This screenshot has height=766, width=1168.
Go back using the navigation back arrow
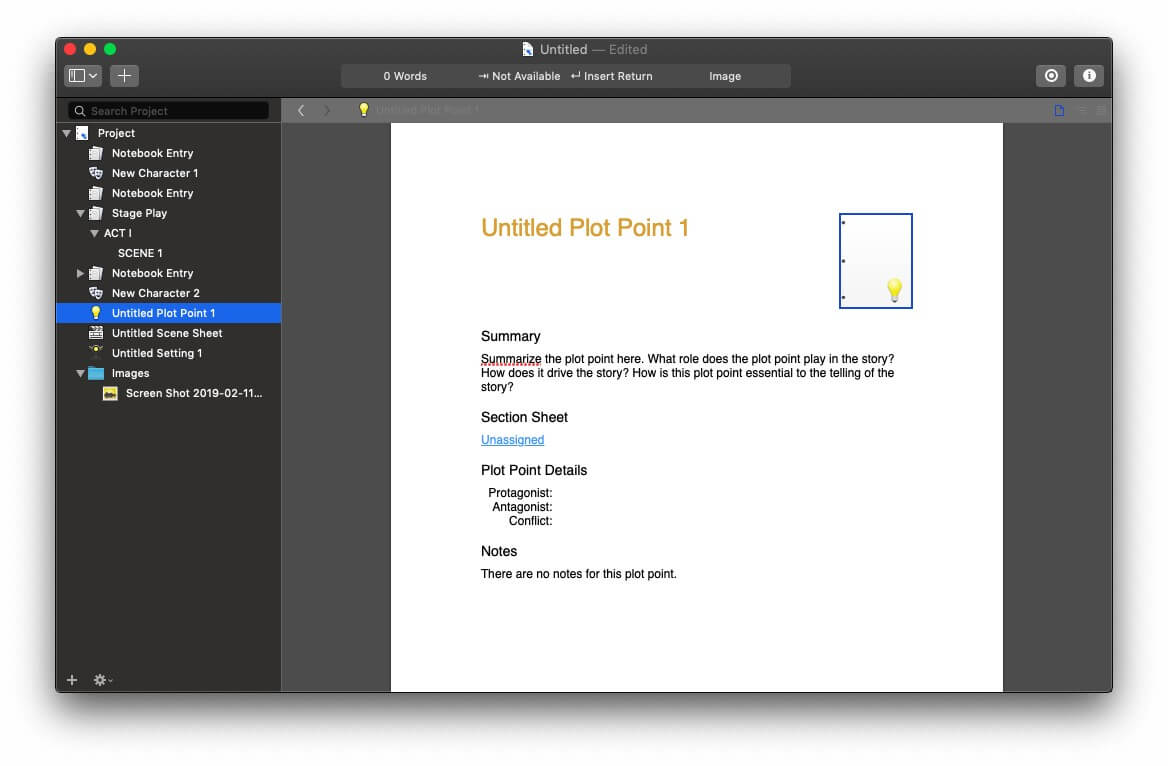click(x=301, y=110)
